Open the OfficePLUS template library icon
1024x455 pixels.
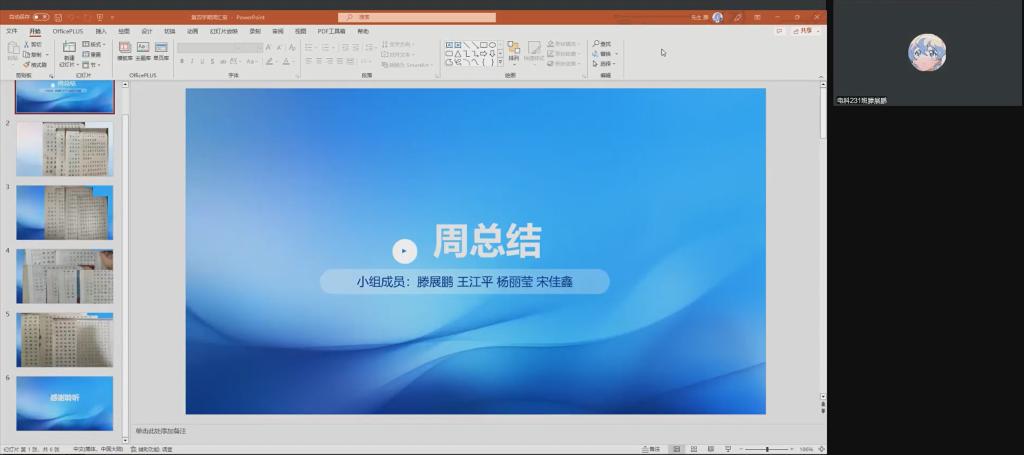(125, 50)
